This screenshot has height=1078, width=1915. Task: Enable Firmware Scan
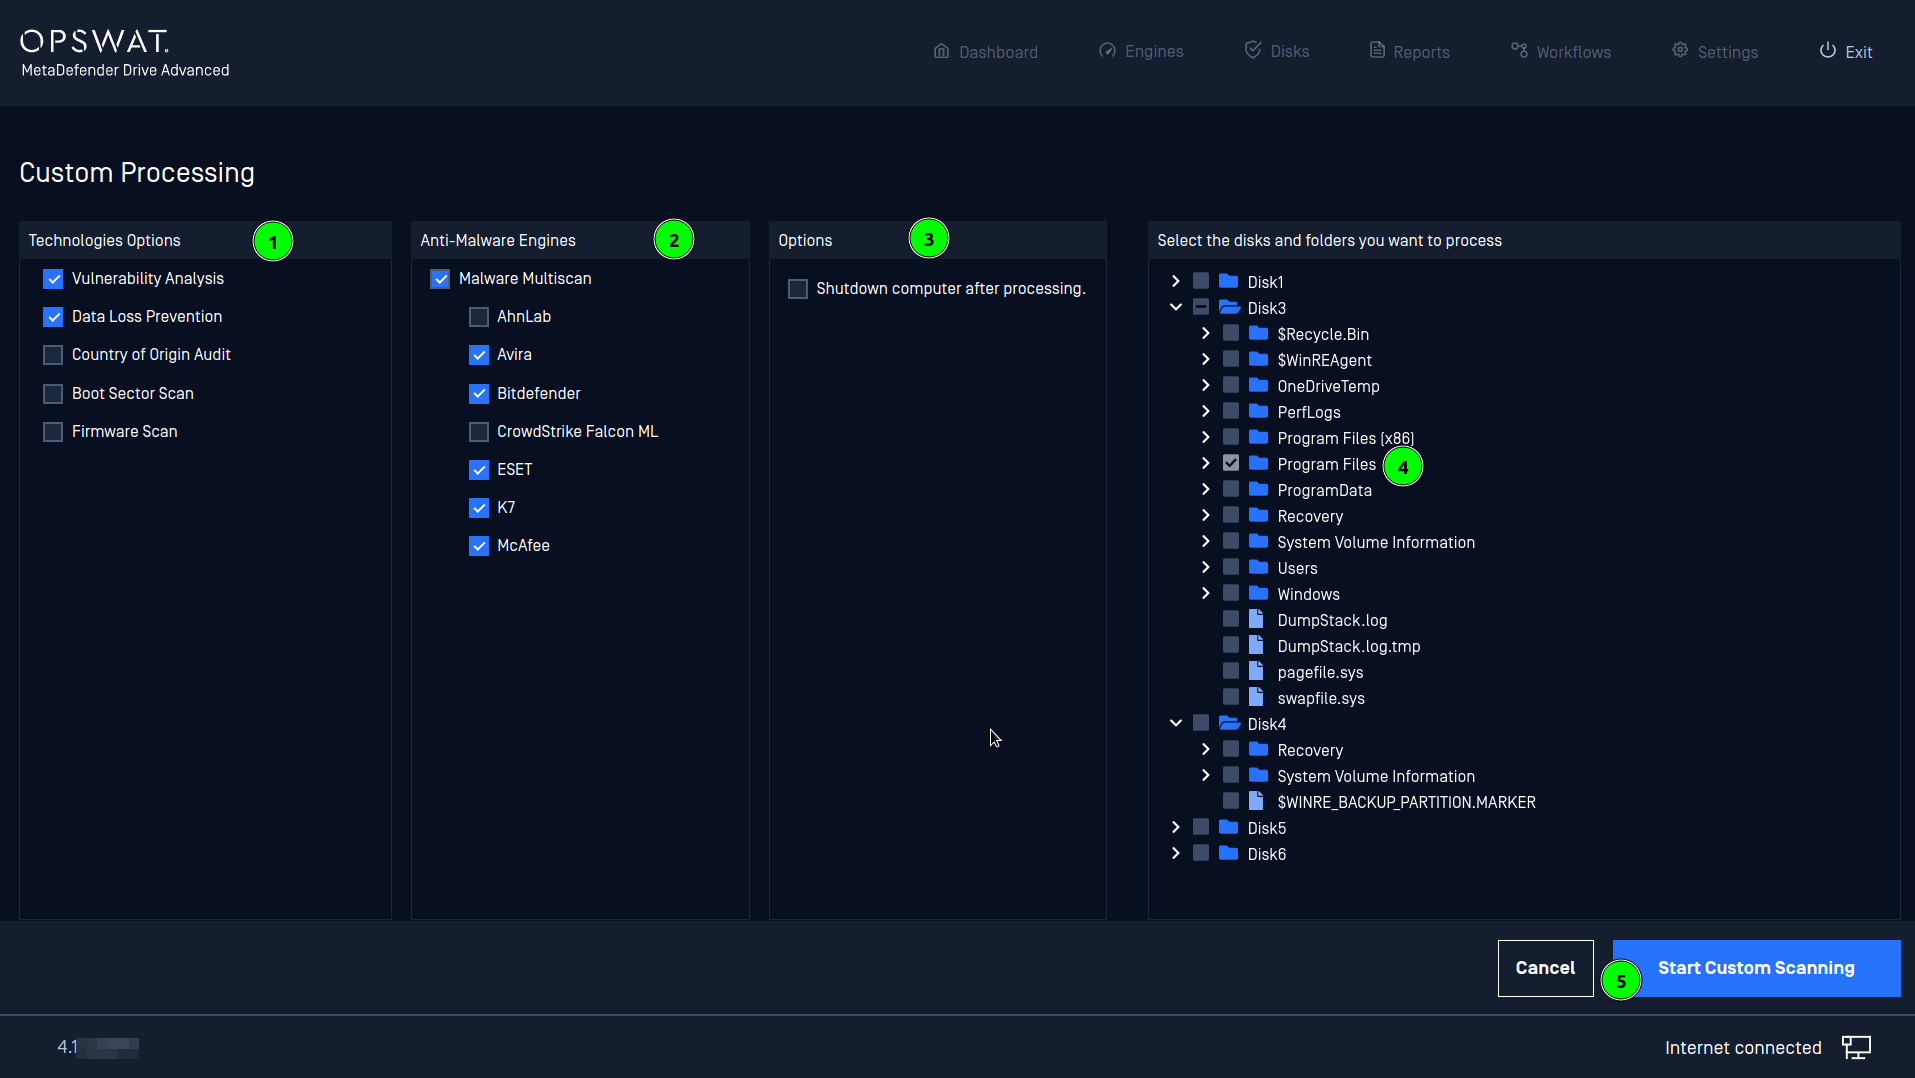[x=53, y=432]
